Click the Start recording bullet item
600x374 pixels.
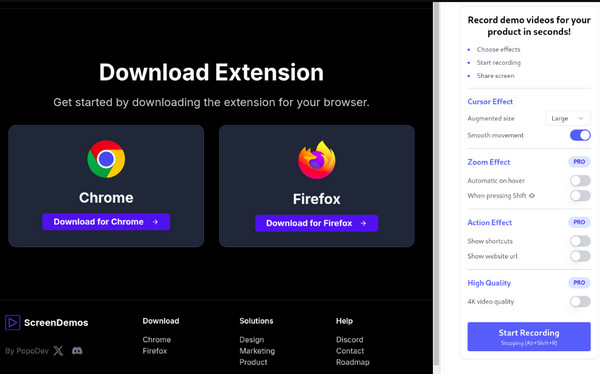click(x=499, y=62)
